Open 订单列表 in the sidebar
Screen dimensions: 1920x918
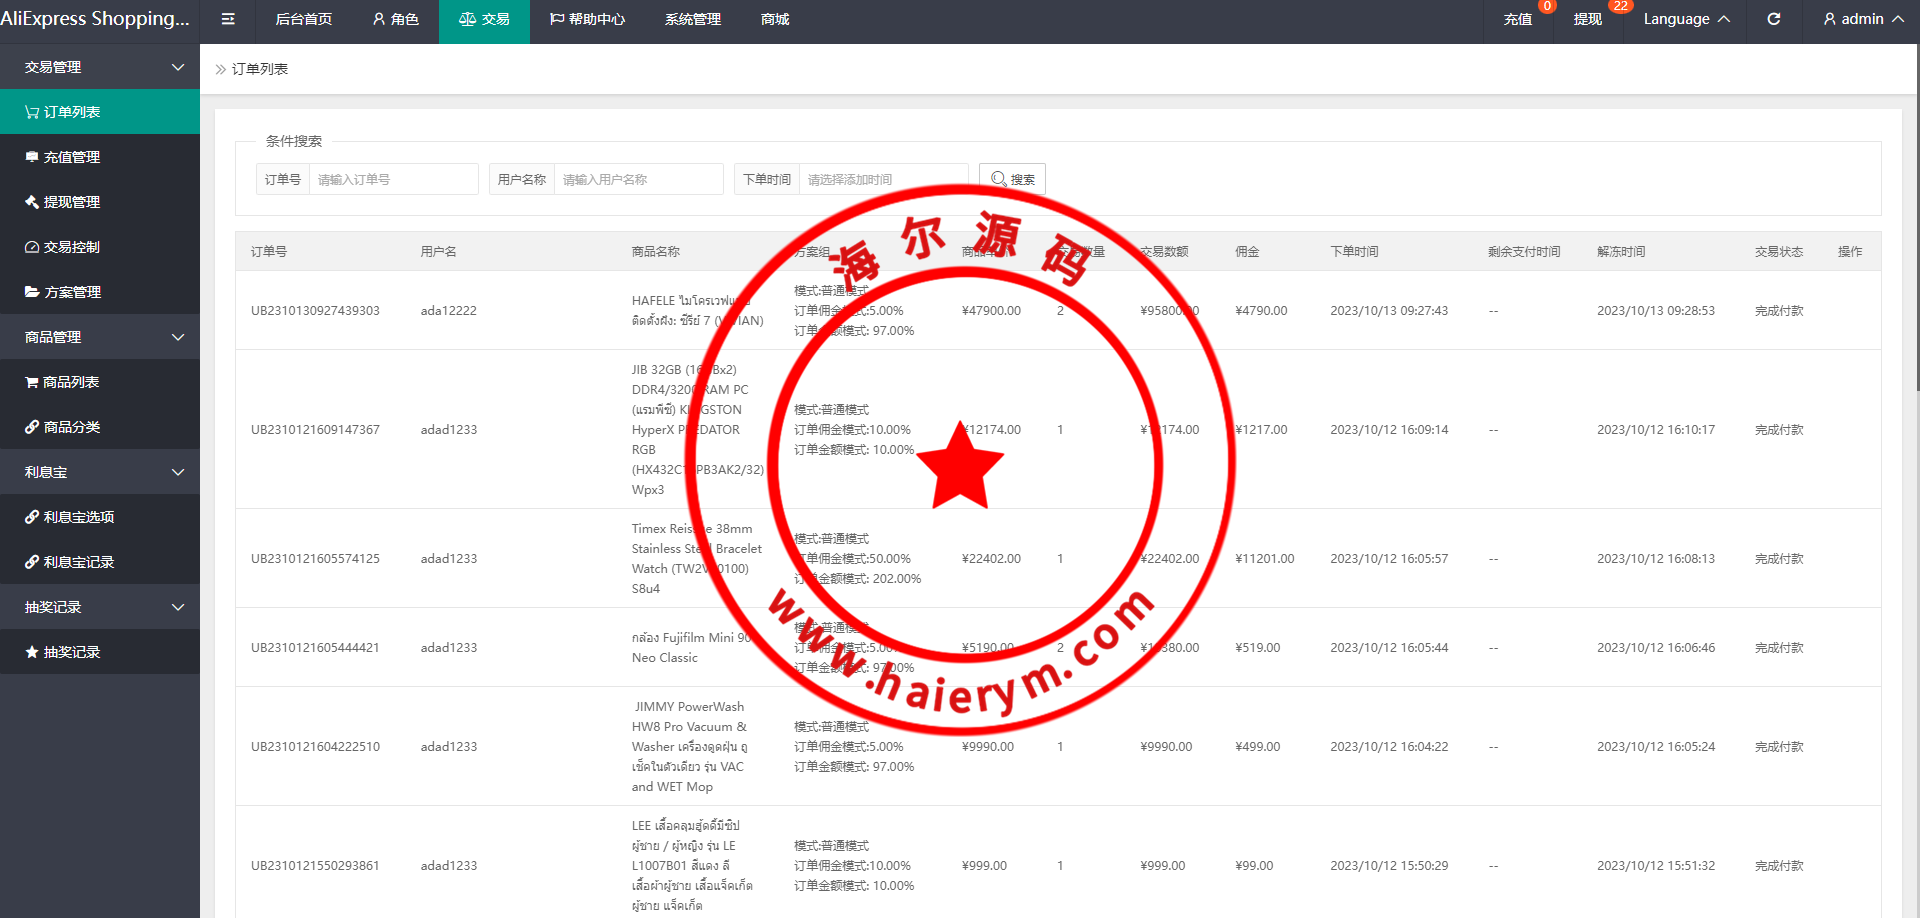(100, 112)
